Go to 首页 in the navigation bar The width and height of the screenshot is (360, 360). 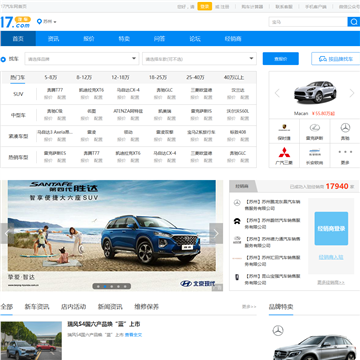pos(18,39)
